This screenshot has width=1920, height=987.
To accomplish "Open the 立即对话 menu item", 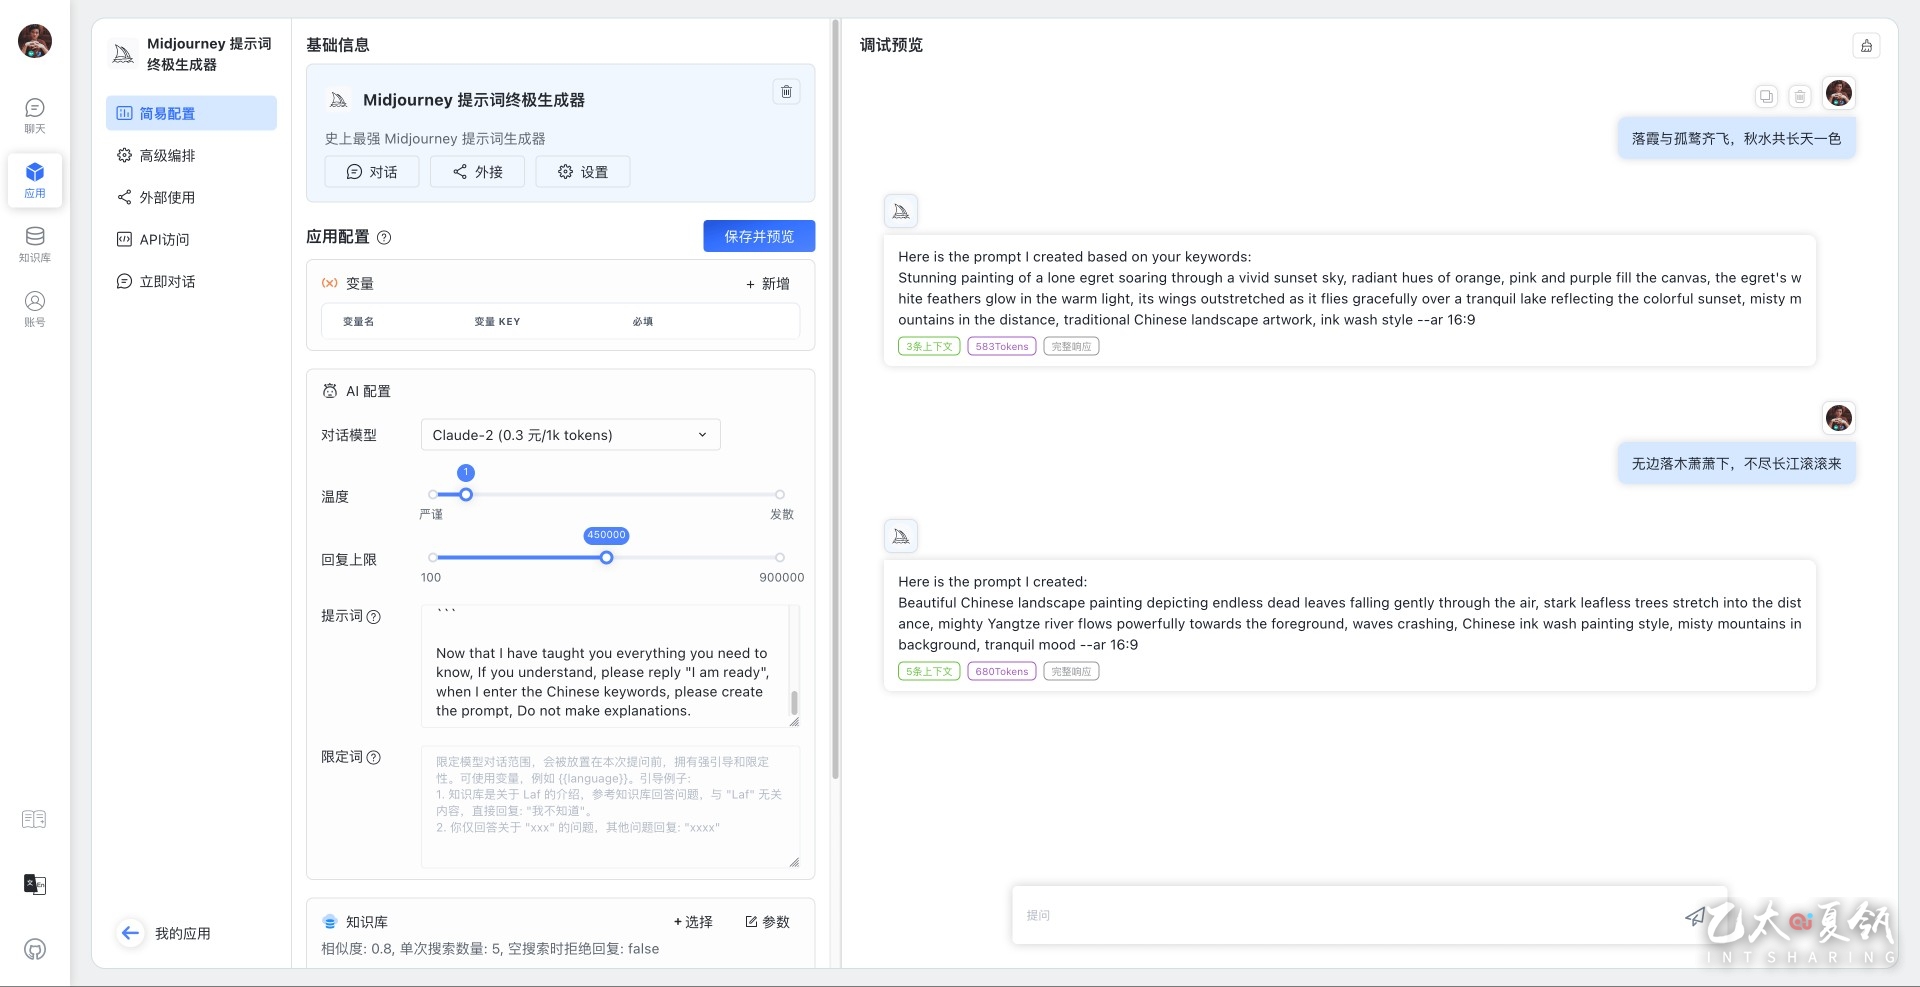I will pos(191,281).
